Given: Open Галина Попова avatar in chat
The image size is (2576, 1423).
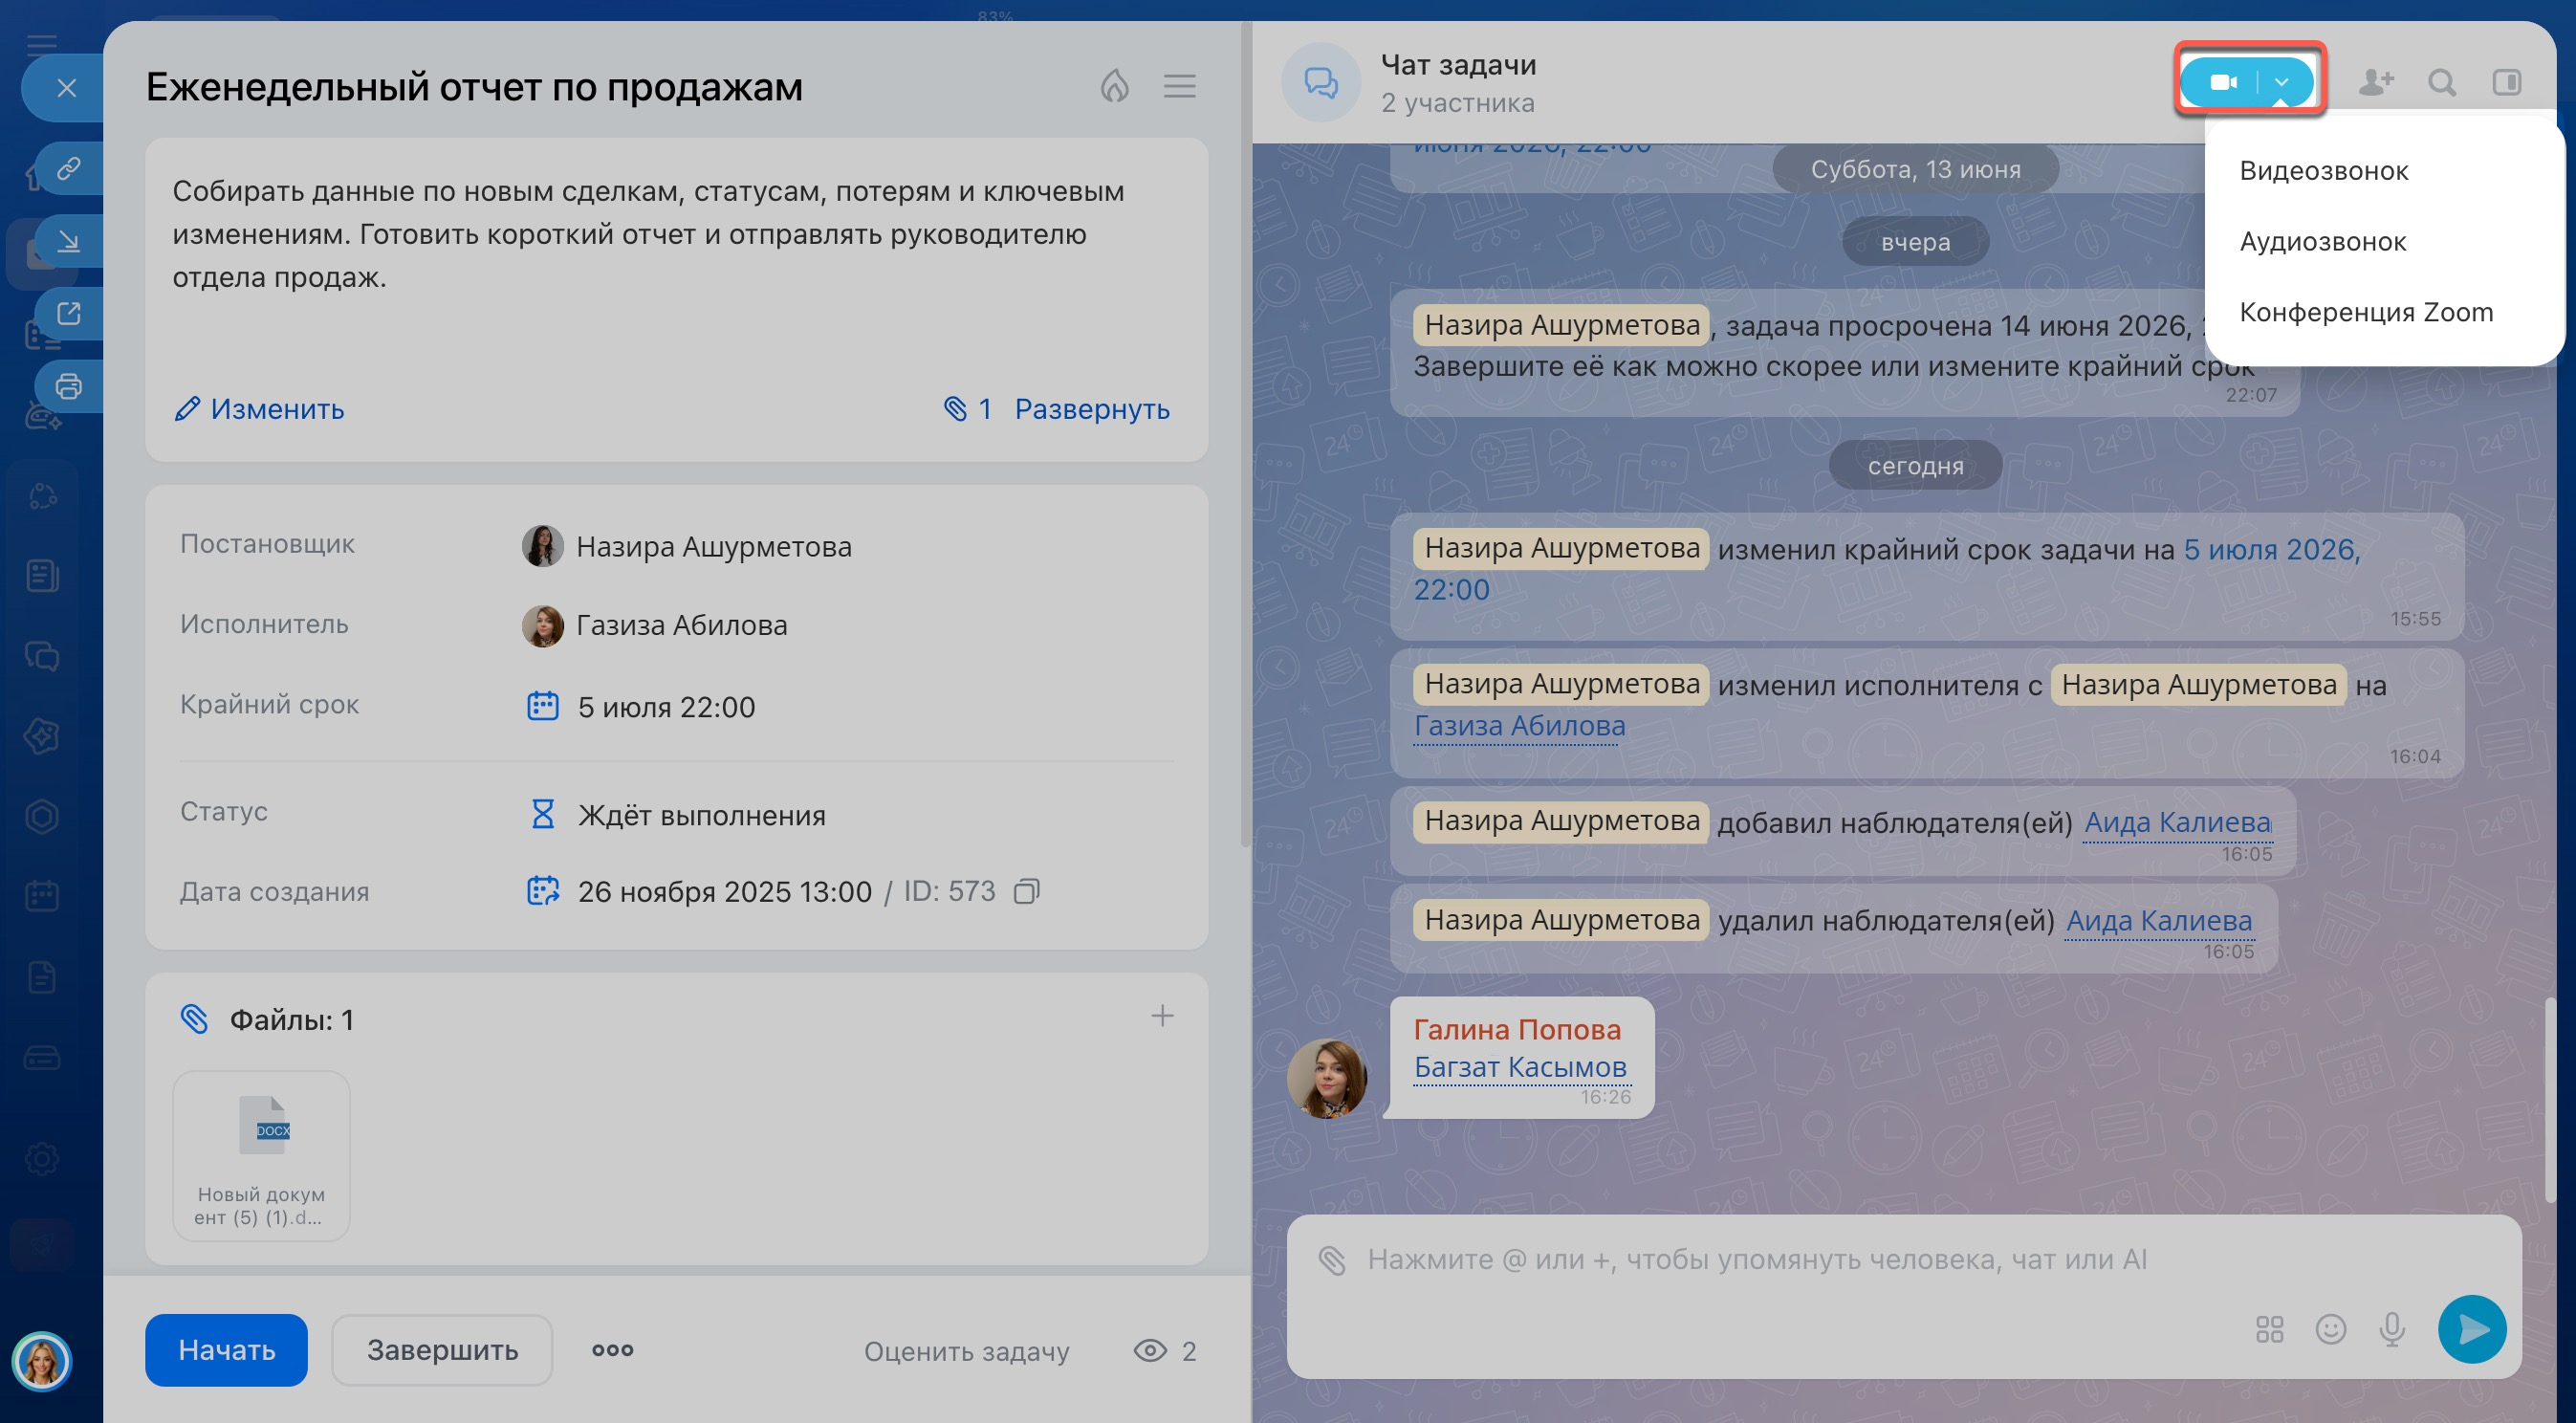Looking at the screenshot, I should tap(1326, 1078).
